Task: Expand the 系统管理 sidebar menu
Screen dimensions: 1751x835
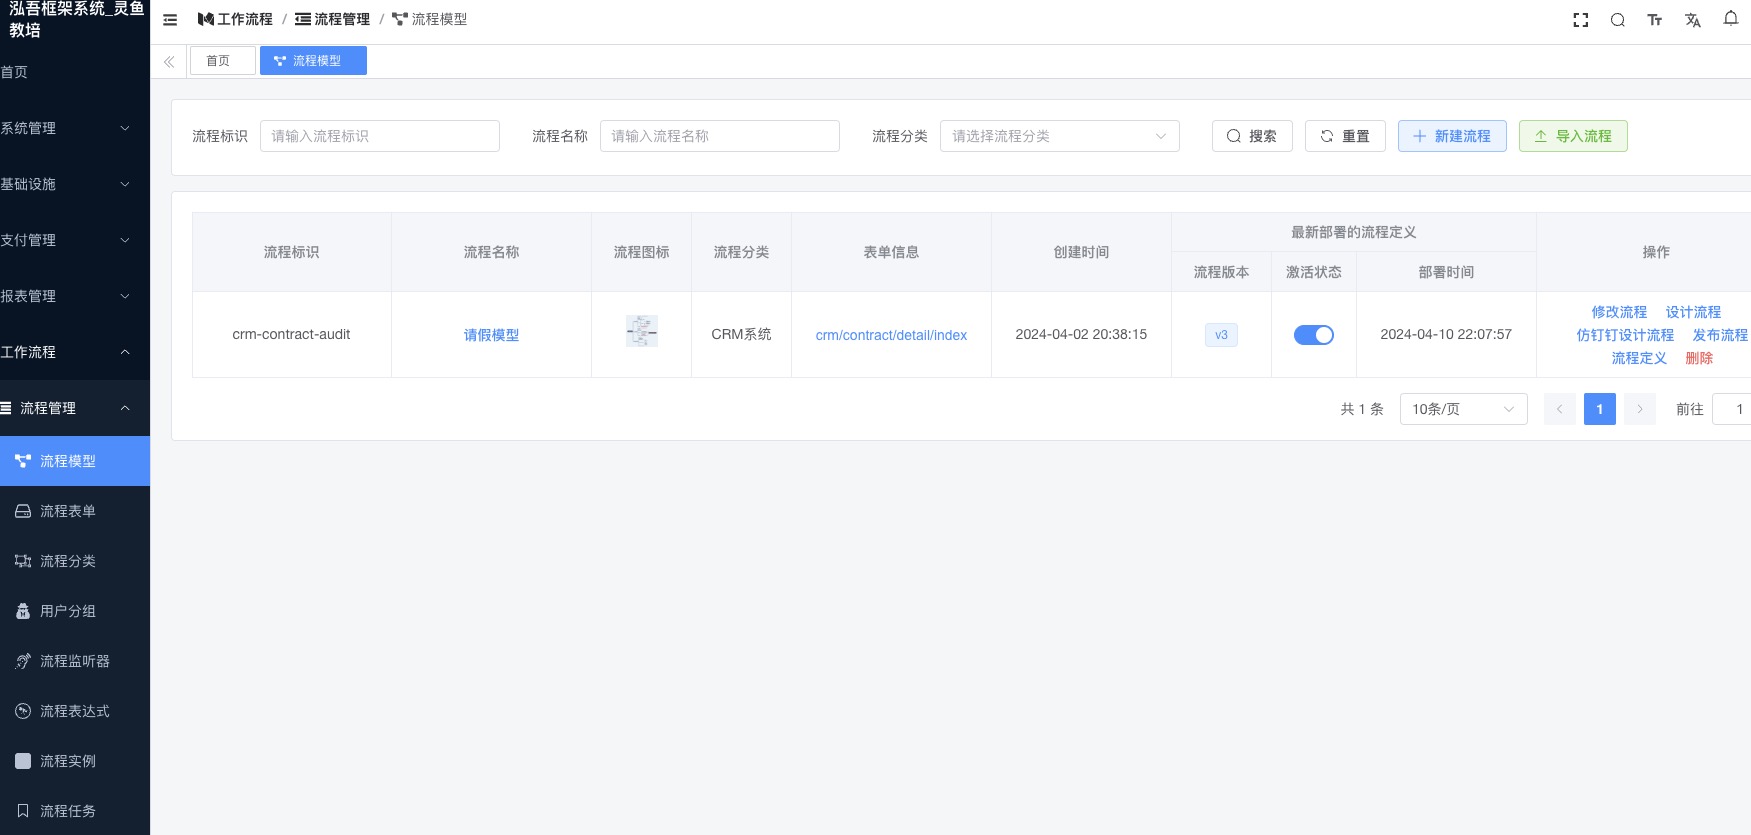Action: coord(75,128)
